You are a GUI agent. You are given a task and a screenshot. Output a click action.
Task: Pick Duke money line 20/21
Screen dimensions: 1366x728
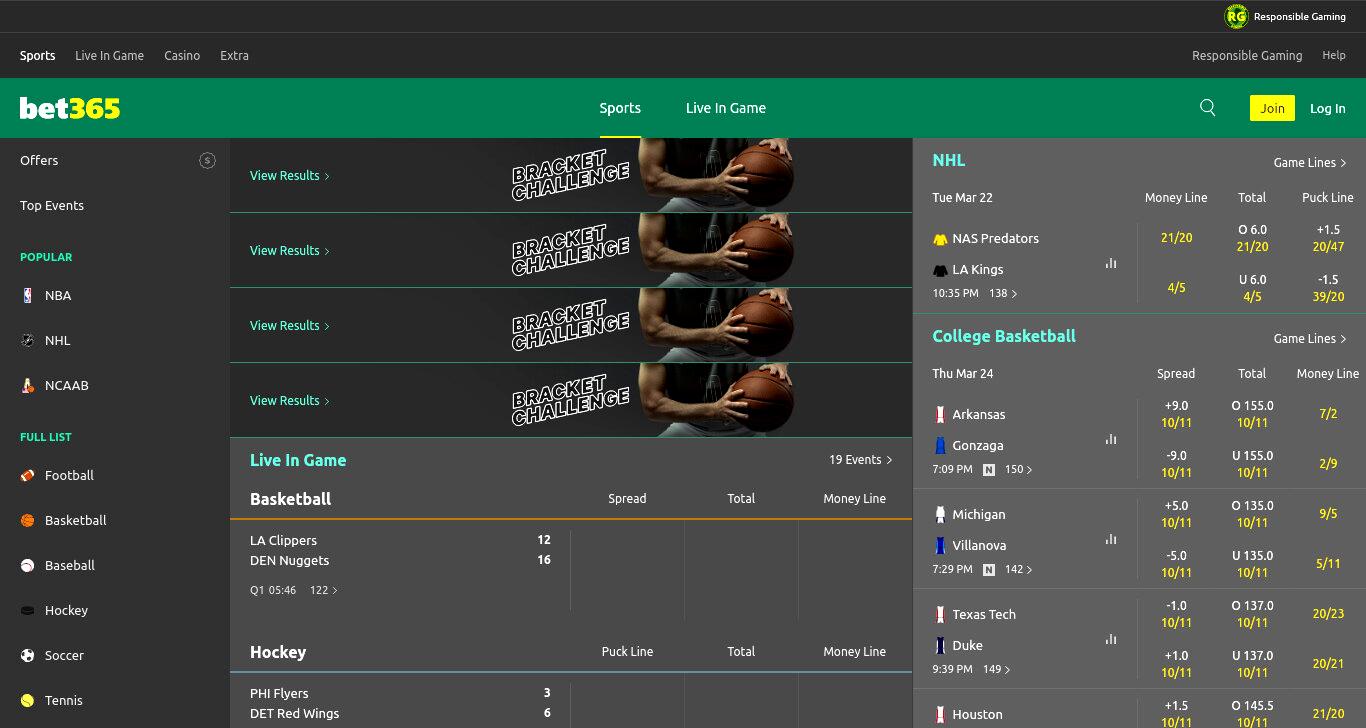coord(1328,664)
